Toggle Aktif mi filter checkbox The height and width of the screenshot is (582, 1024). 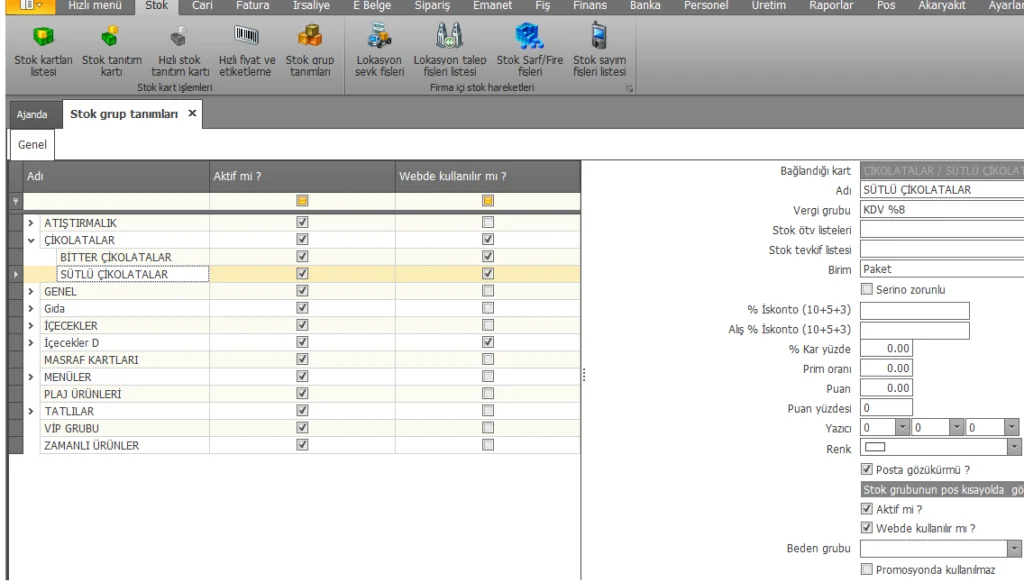click(x=302, y=201)
